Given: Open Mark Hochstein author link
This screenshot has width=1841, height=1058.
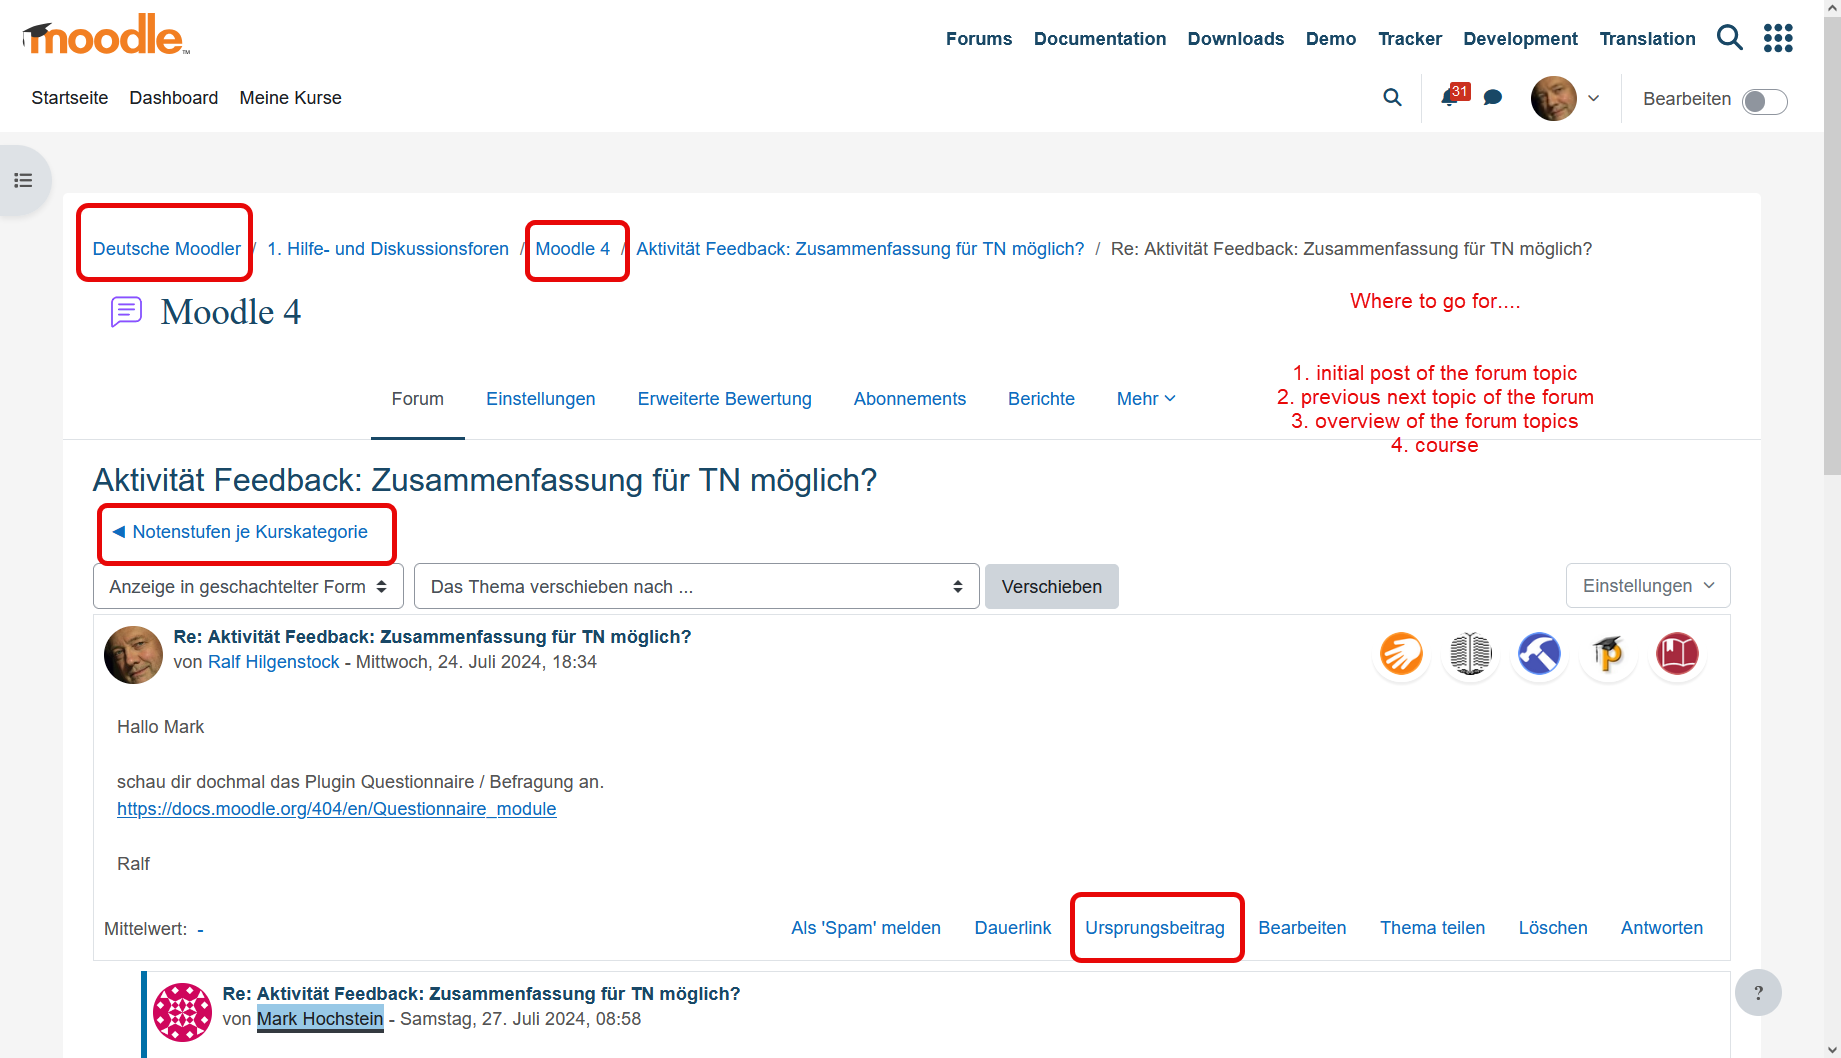Looking at the screenshot, I should pos(320,1019).
